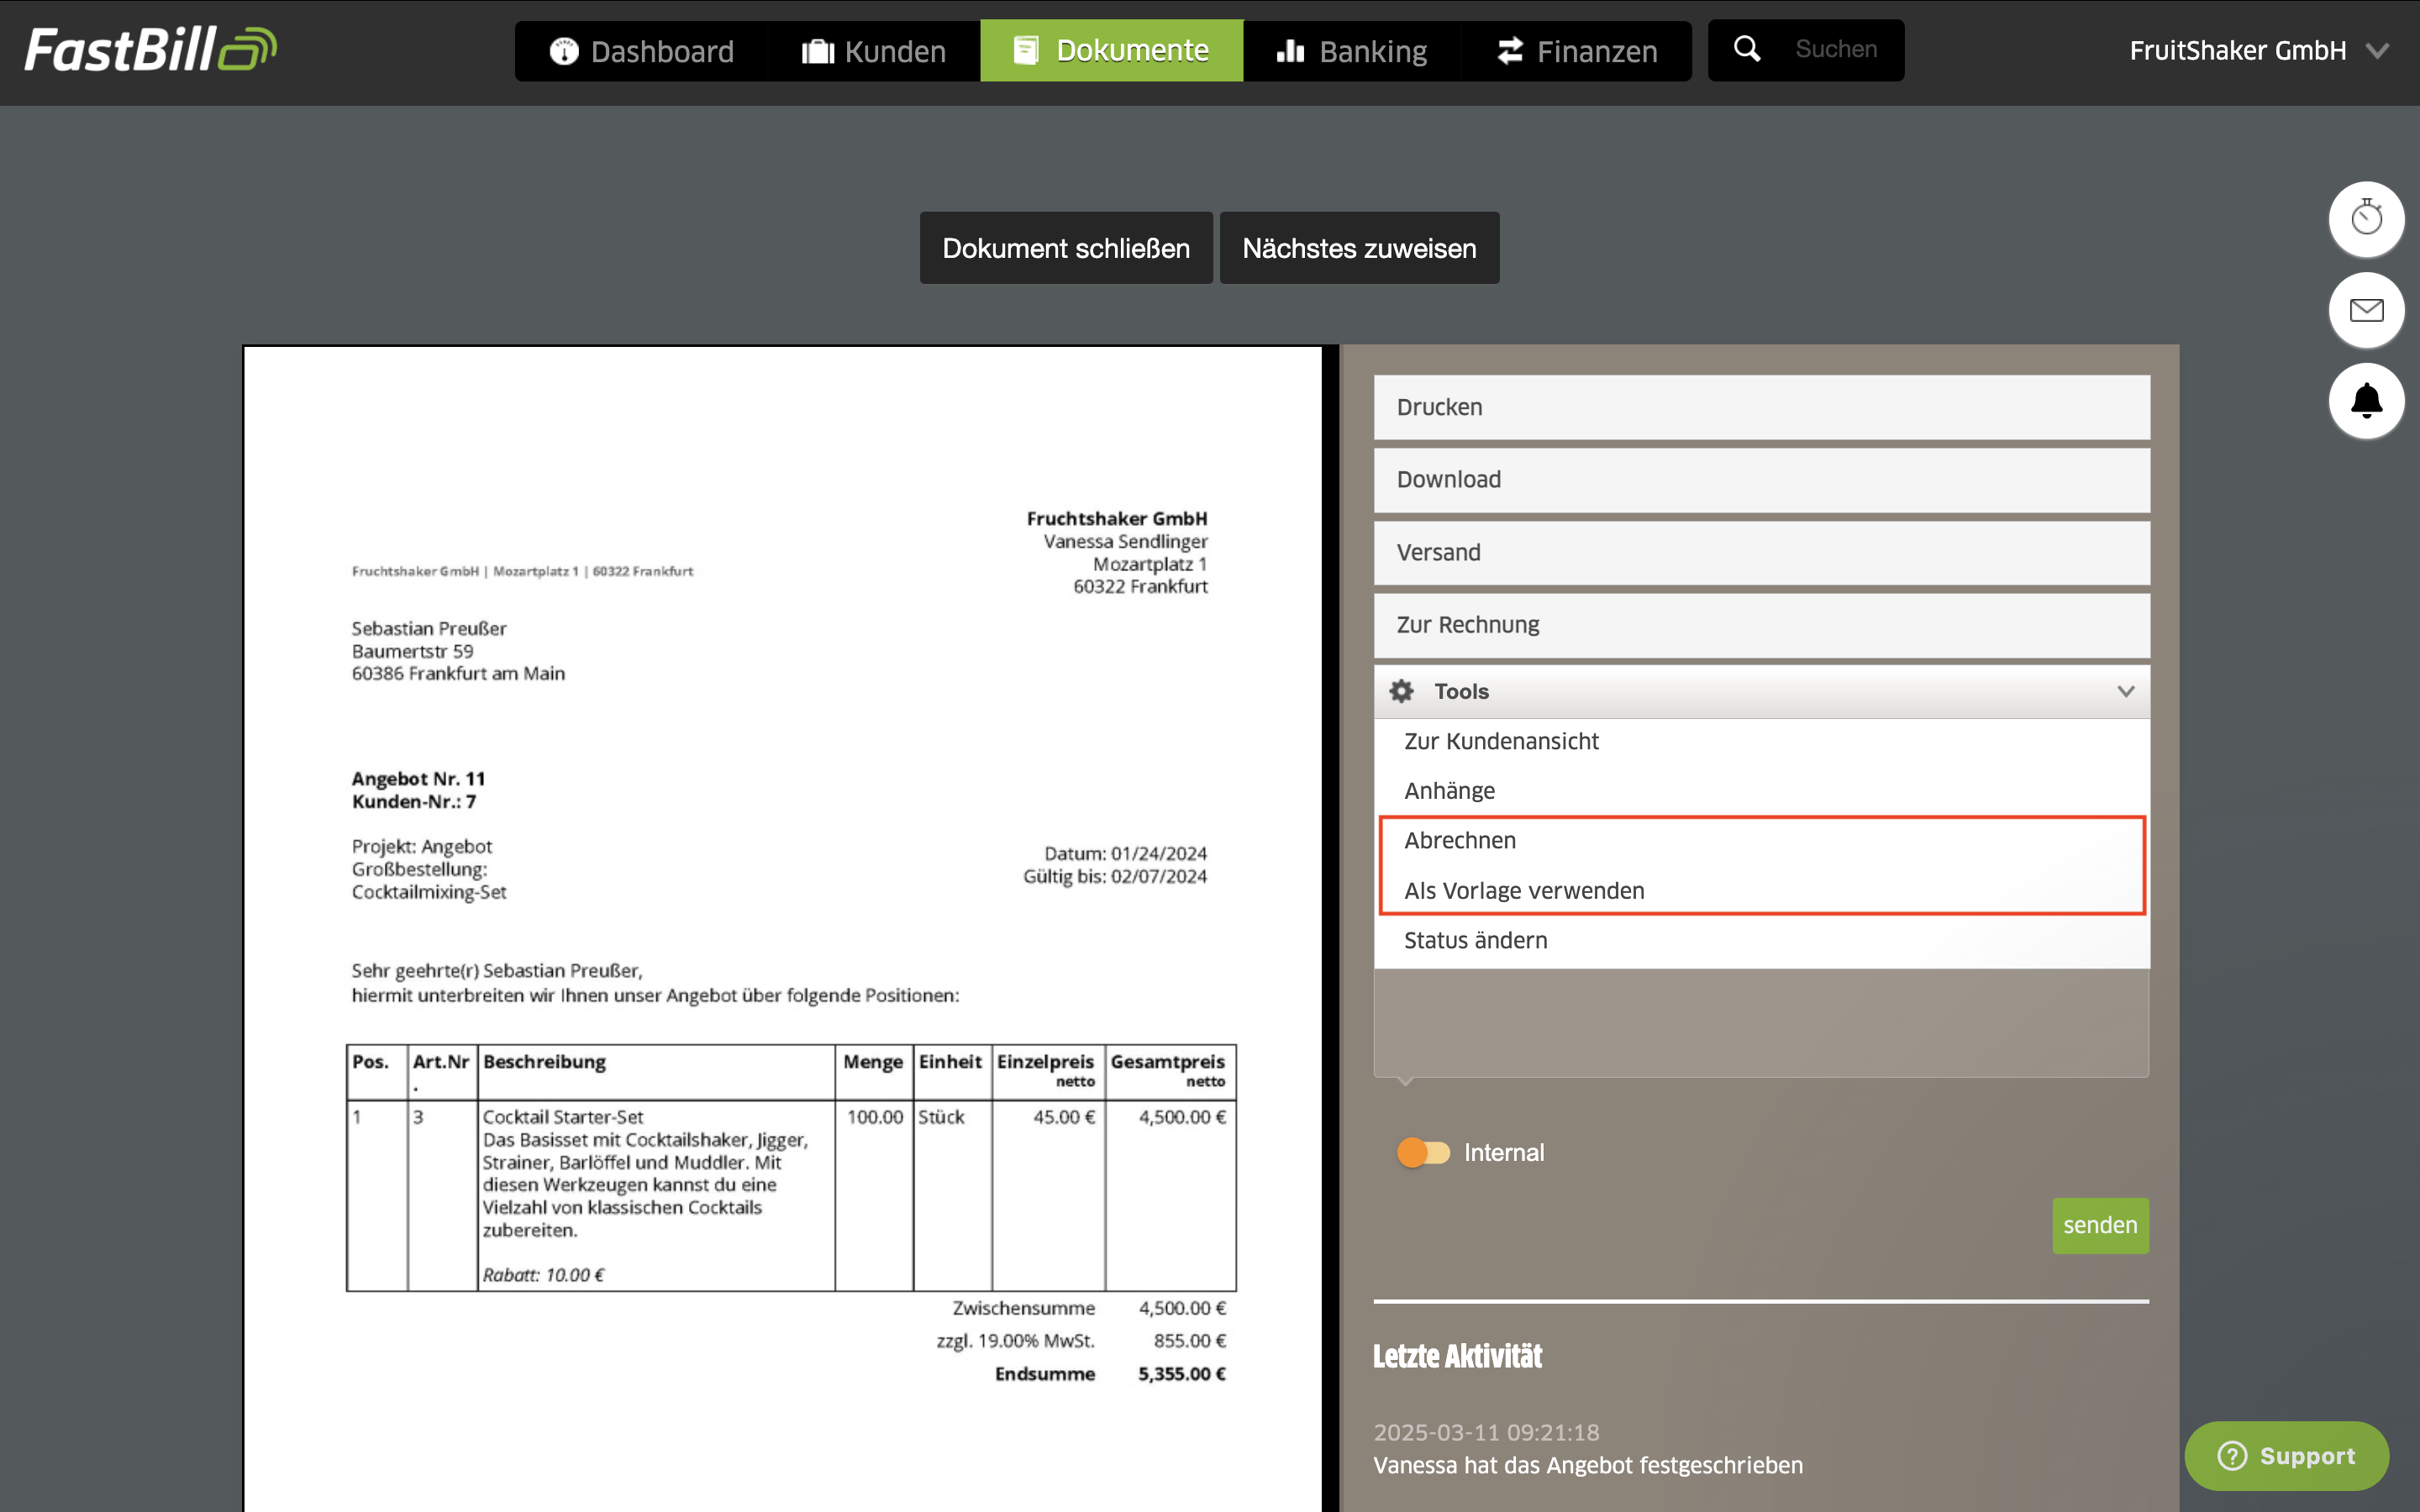Collapse the Tools section chevron
Viewport: 2420px width, 1512px height.
coord(2126,691)
